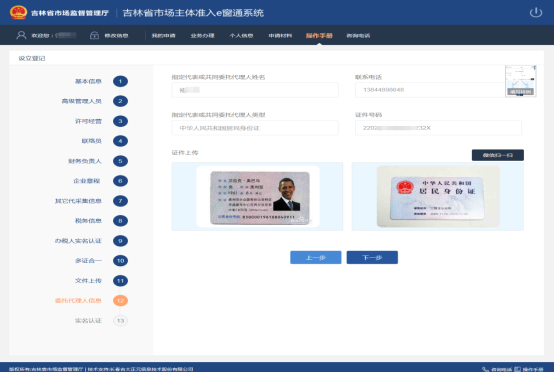Go to step 5 财务负责人
The image size is (554, 372).
tap(120, 161)
